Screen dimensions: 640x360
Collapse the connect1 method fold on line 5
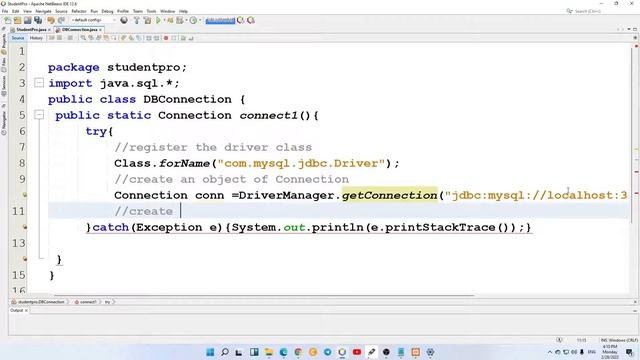(x=39, y=115)
